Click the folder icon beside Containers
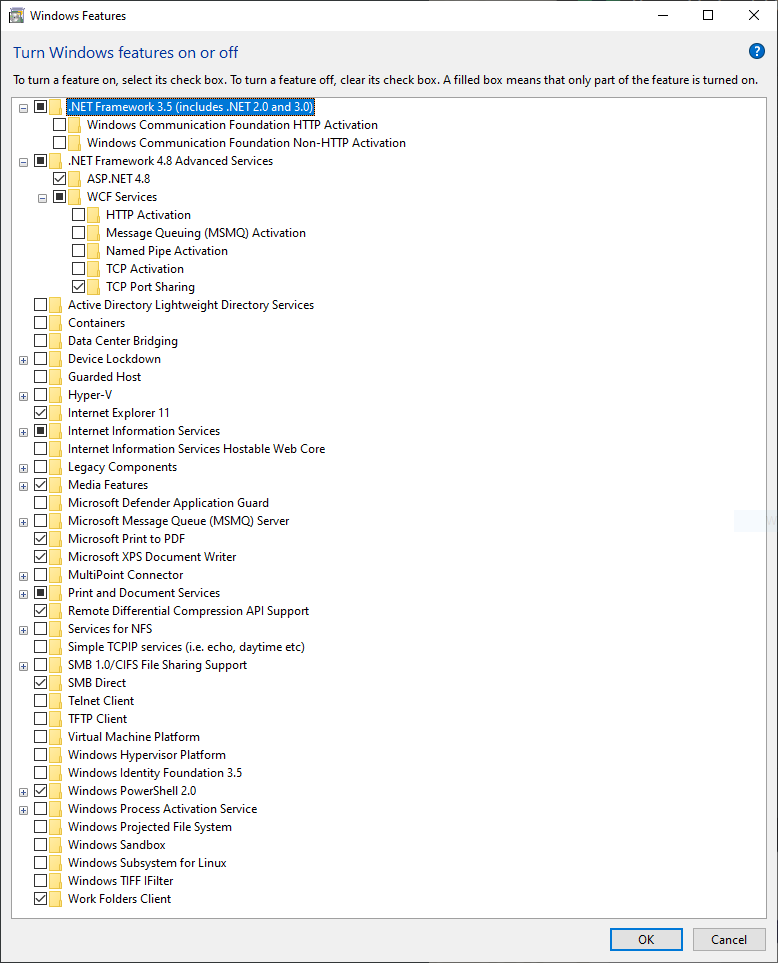The height and width of the screenshot is (963, 778). [x=55, y=323]
